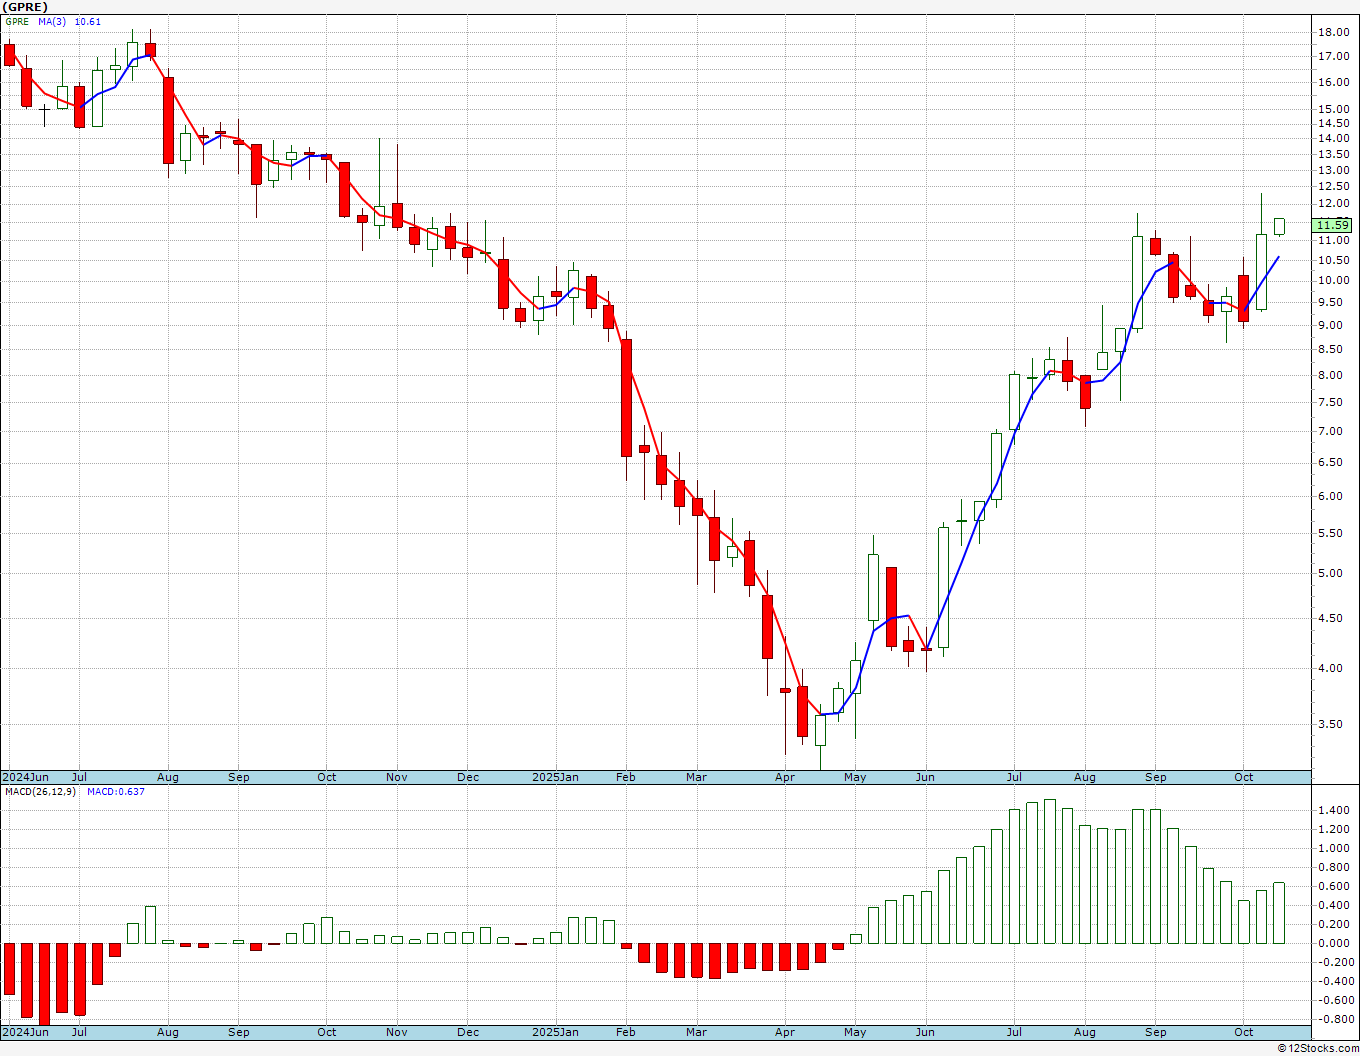Click Mar on the MACD panel time axis
The height and width of the screenshot is (1056, 1360).
tap(697, 1032)
